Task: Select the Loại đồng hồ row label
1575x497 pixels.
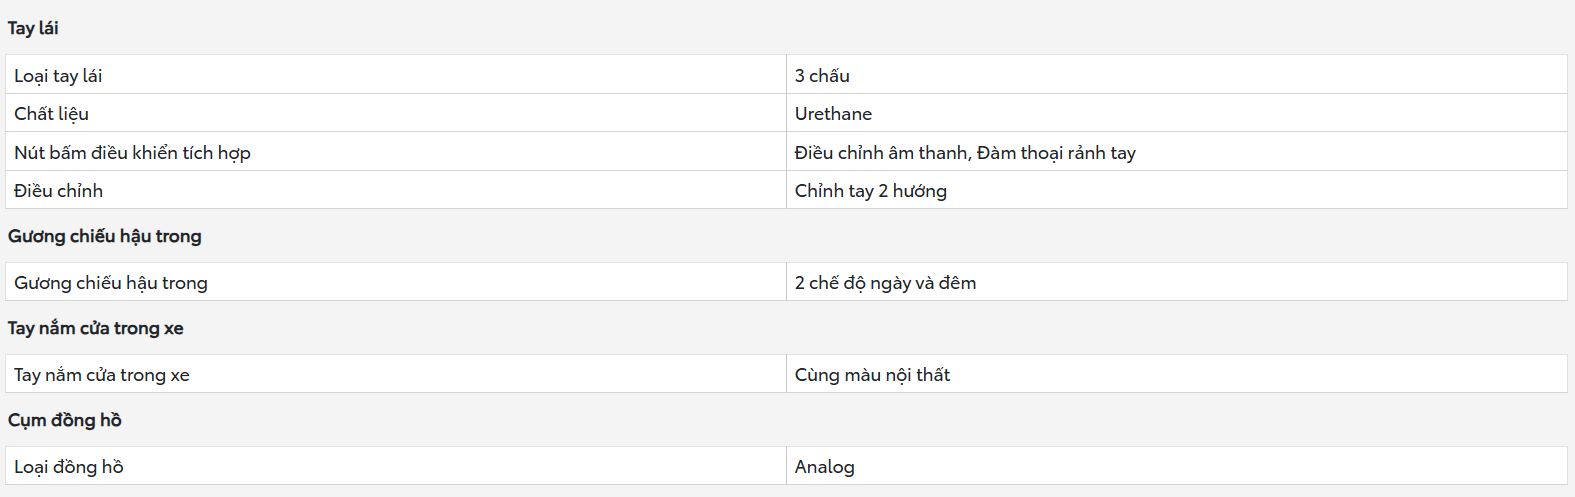Action: [x=69, y=467]
